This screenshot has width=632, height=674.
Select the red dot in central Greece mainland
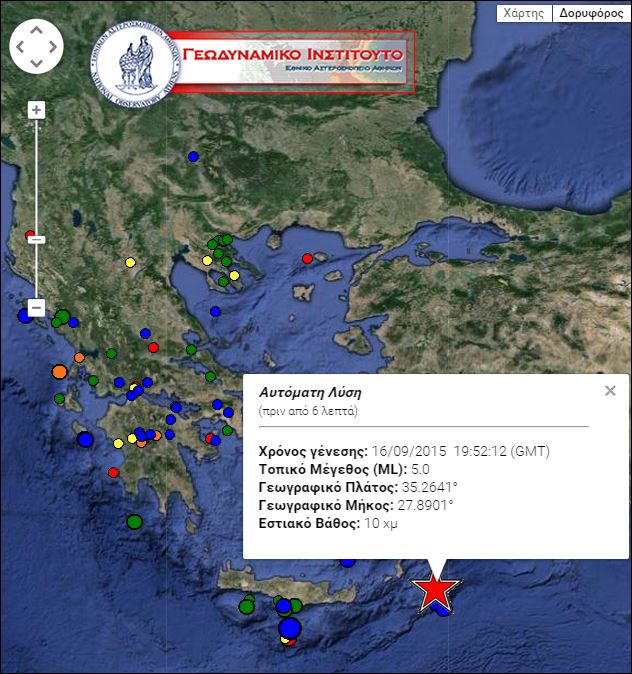coord(153,347)
